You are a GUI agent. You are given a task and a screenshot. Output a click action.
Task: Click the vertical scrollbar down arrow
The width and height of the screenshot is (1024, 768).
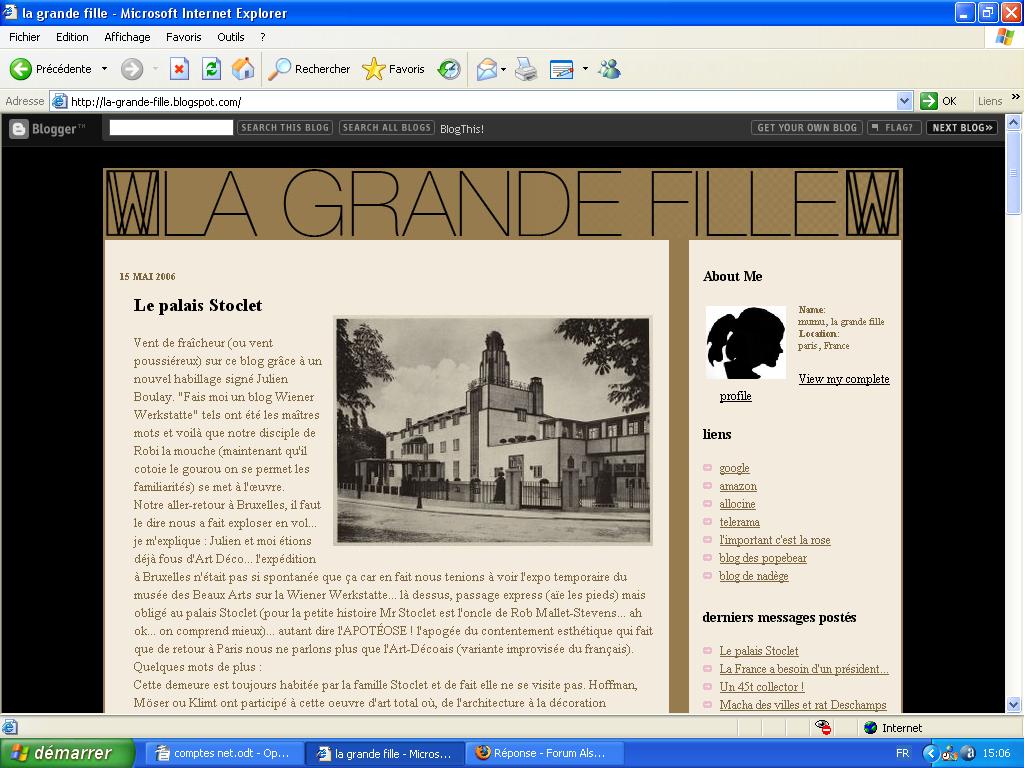(1014, 704)
